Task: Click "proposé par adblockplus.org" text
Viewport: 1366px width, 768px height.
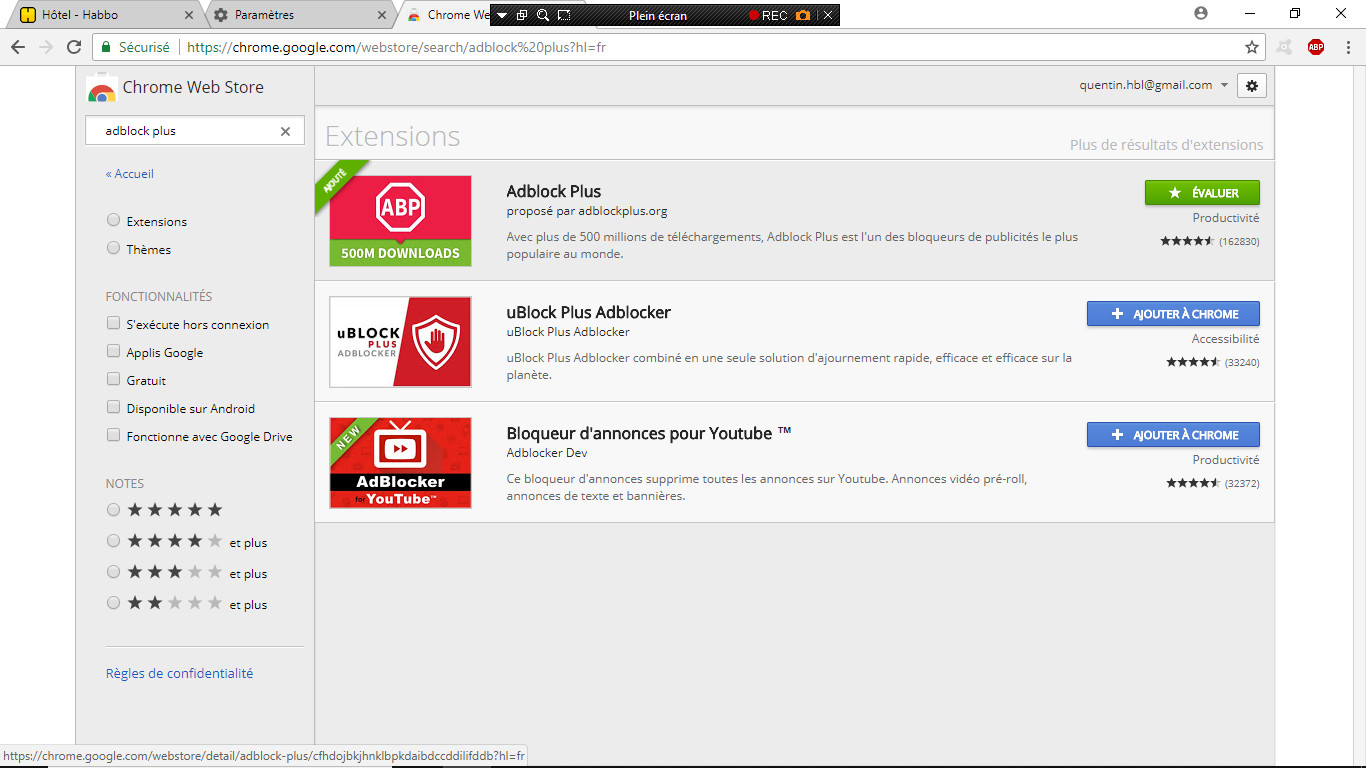Action: pos(587,211)
